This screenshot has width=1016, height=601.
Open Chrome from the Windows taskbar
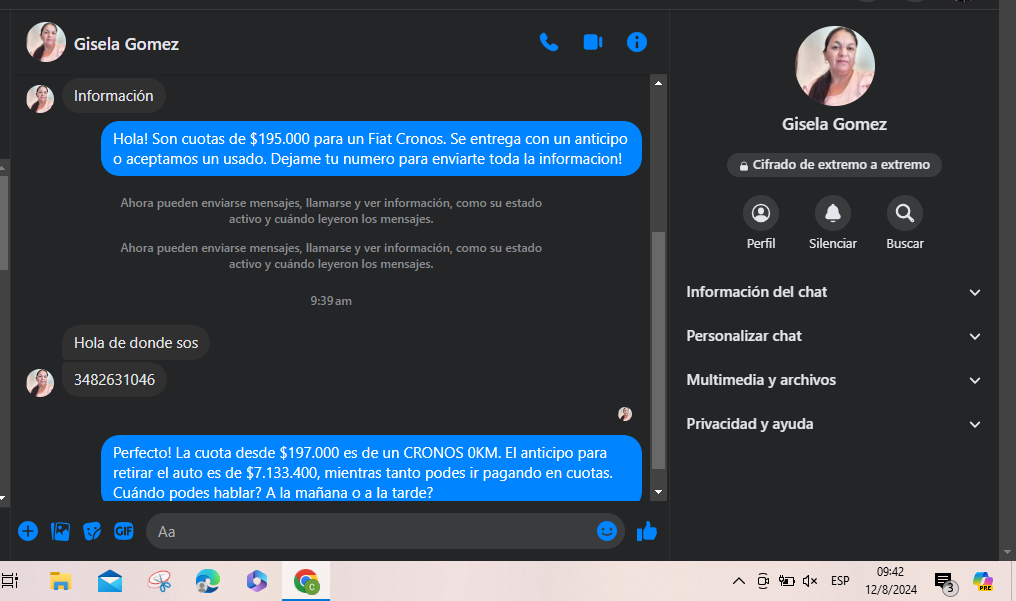point(306,581)
